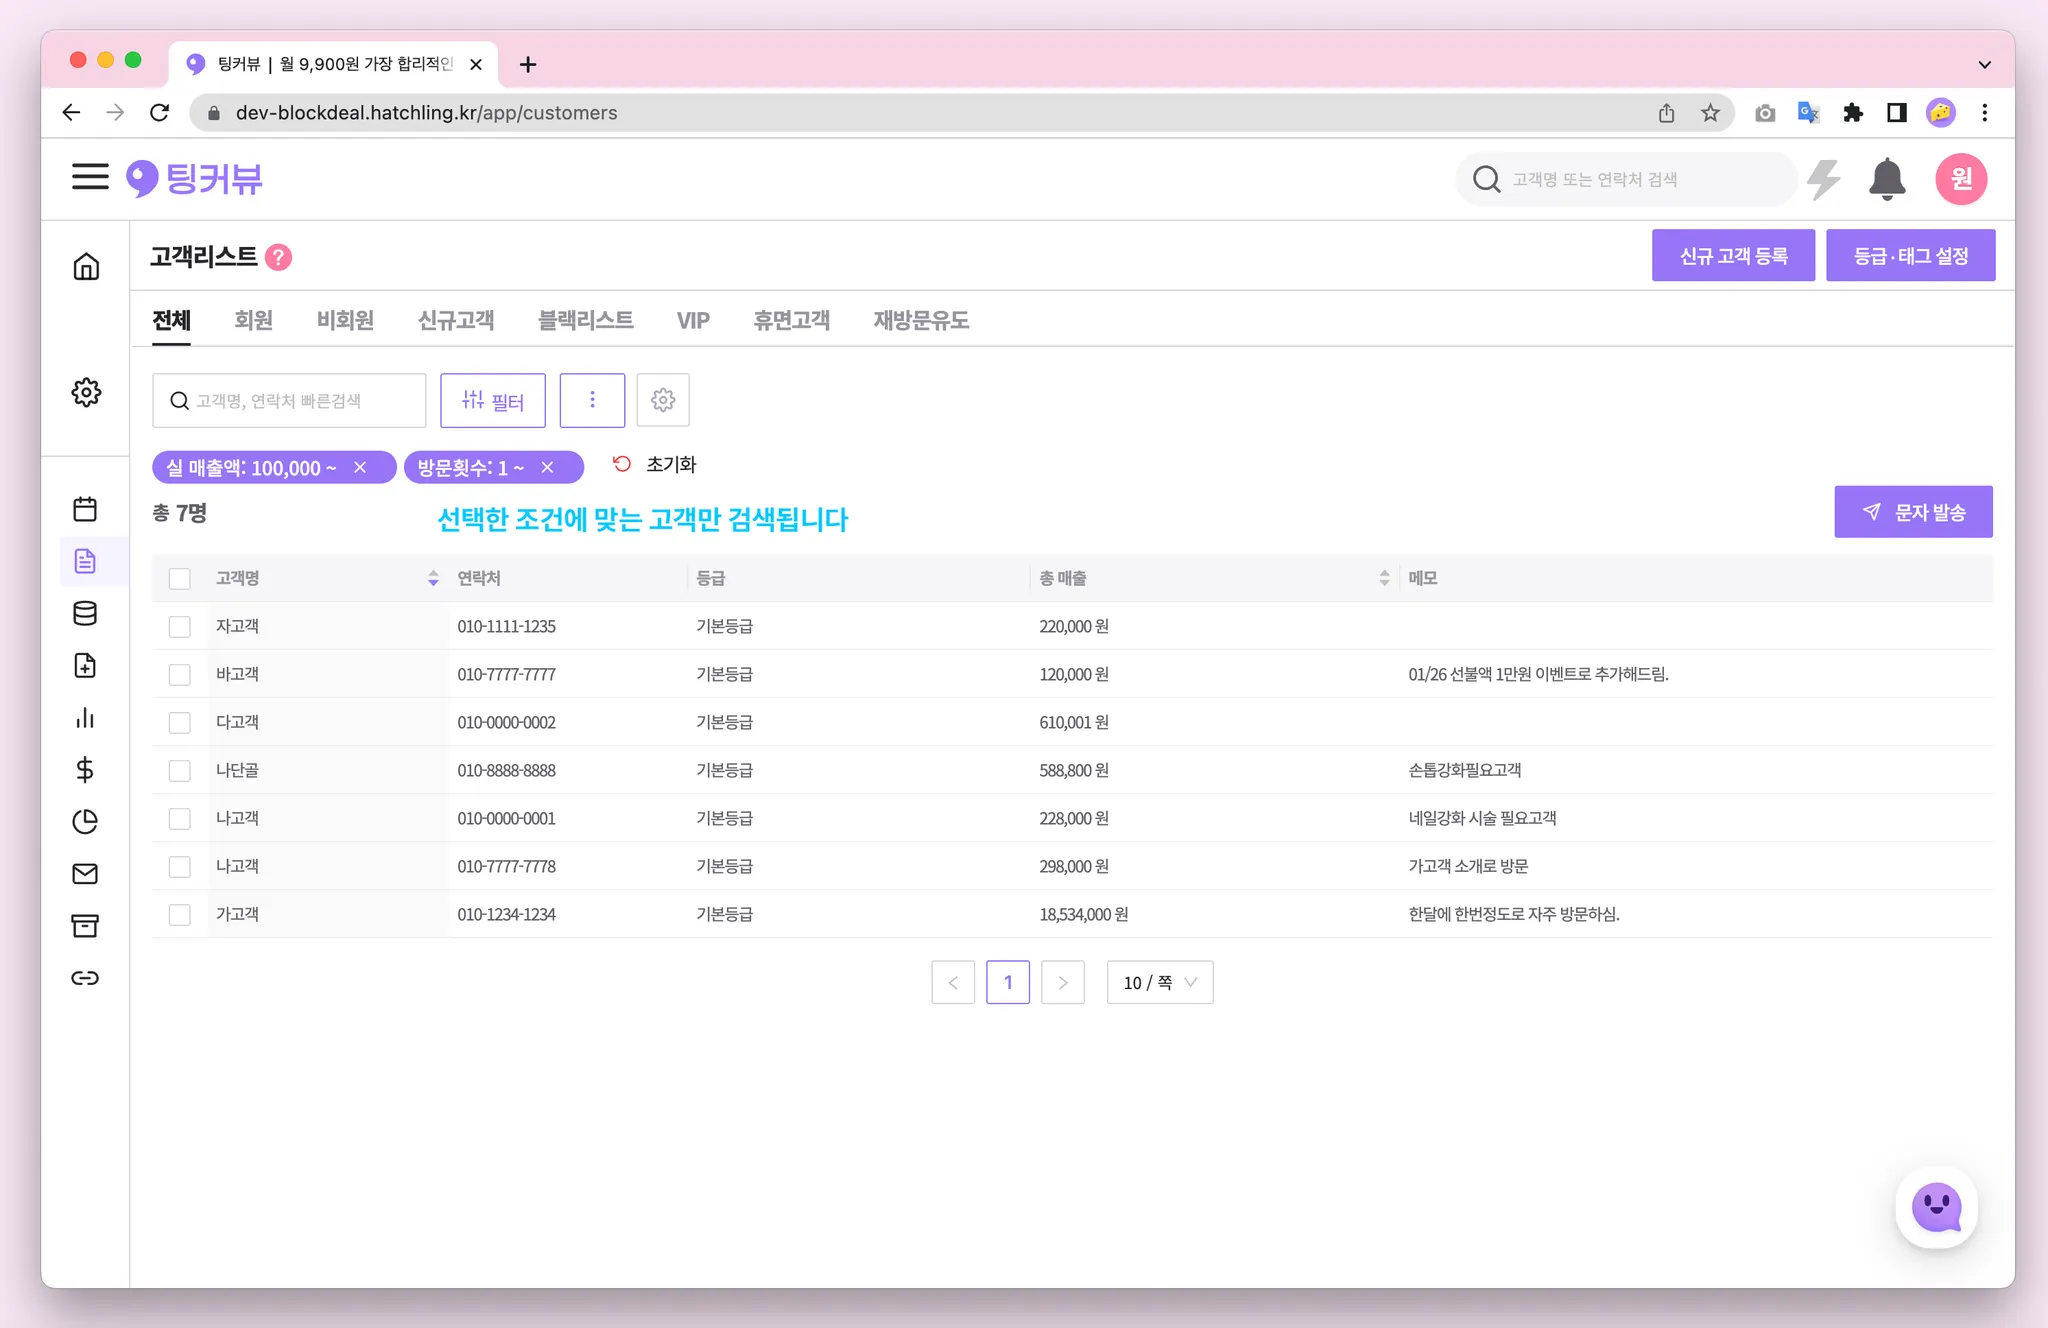Toggle the select-all header checkbox
This screenshot has height=1328, width=2048.
180,579
